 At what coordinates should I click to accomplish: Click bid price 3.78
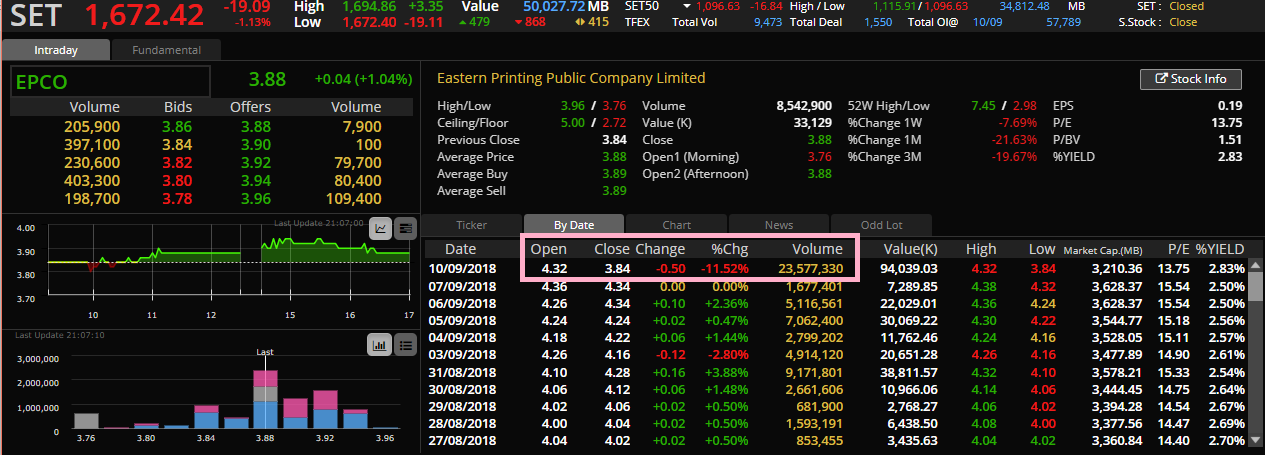[x=177, y=198]
